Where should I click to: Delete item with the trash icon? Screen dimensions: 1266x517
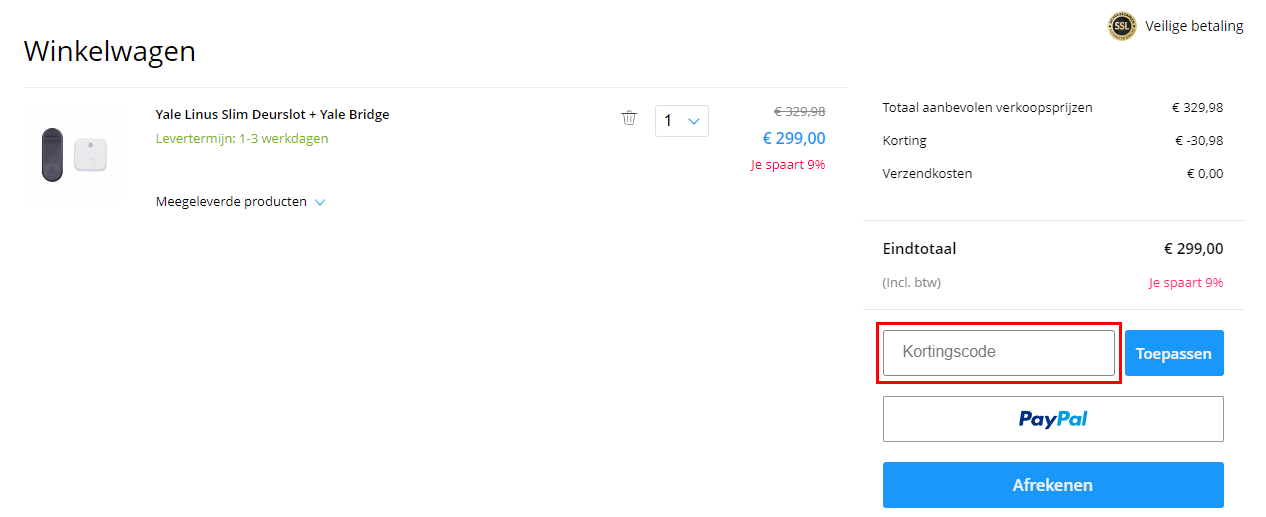point(629,118)
